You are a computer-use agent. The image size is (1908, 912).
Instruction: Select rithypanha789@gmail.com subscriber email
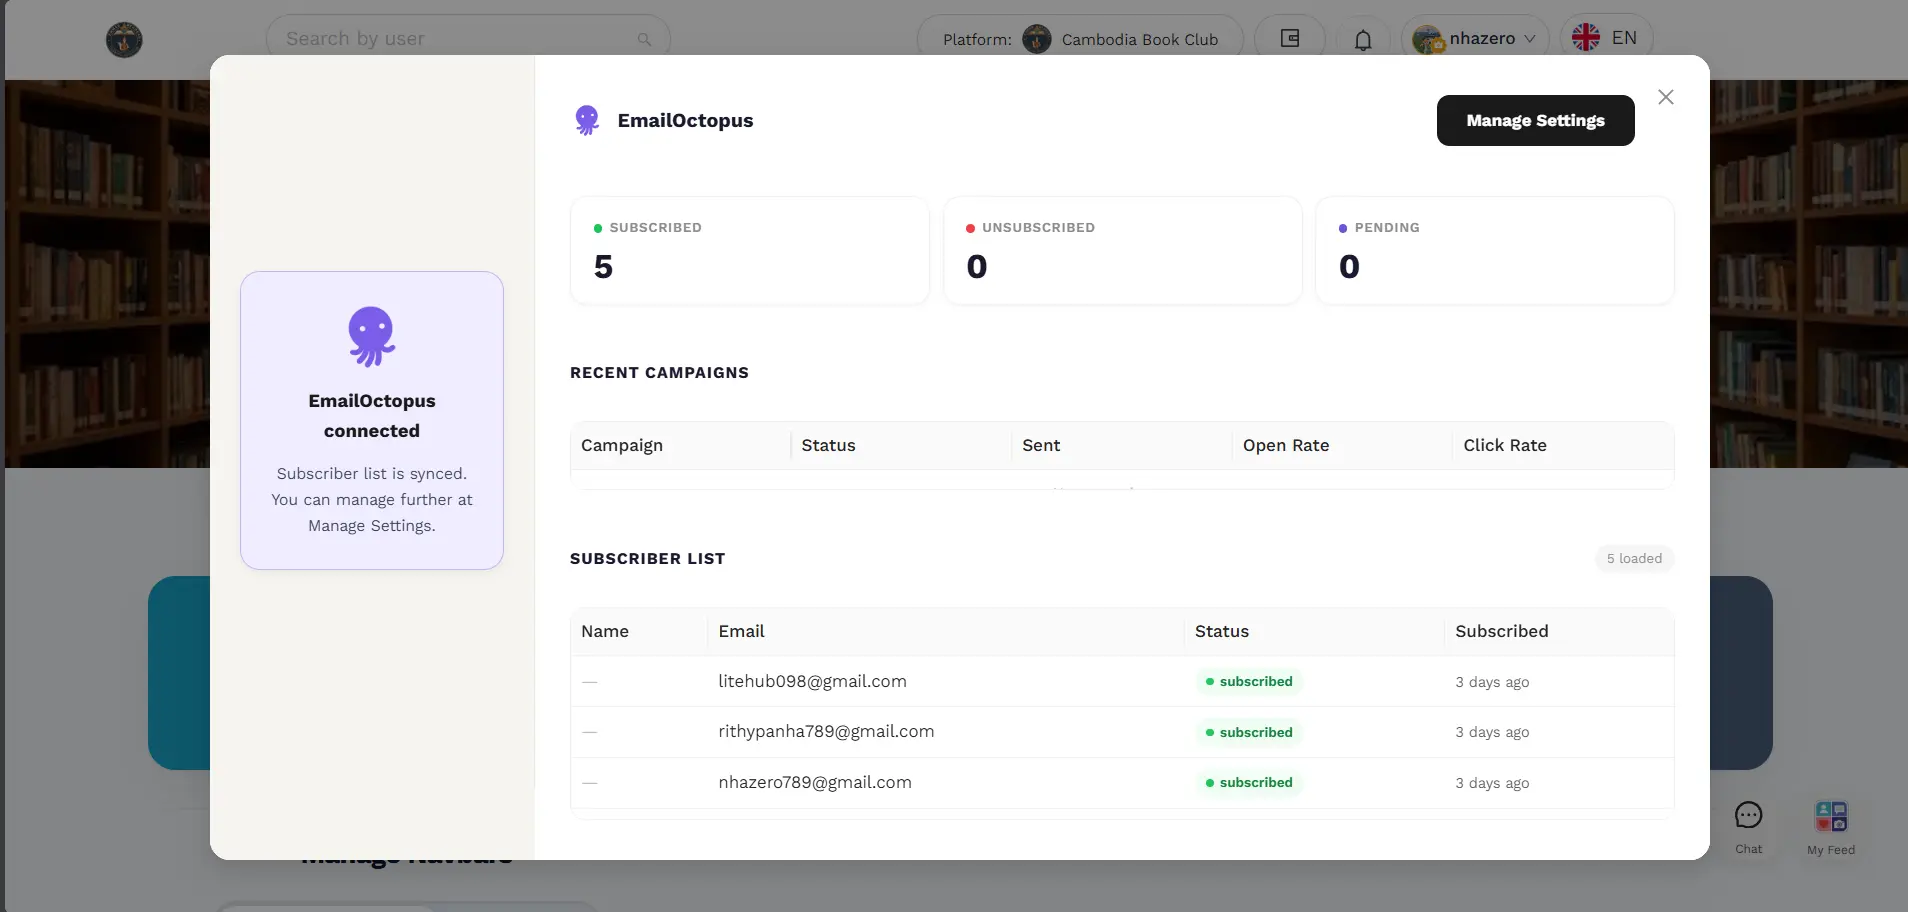(826, 731)
